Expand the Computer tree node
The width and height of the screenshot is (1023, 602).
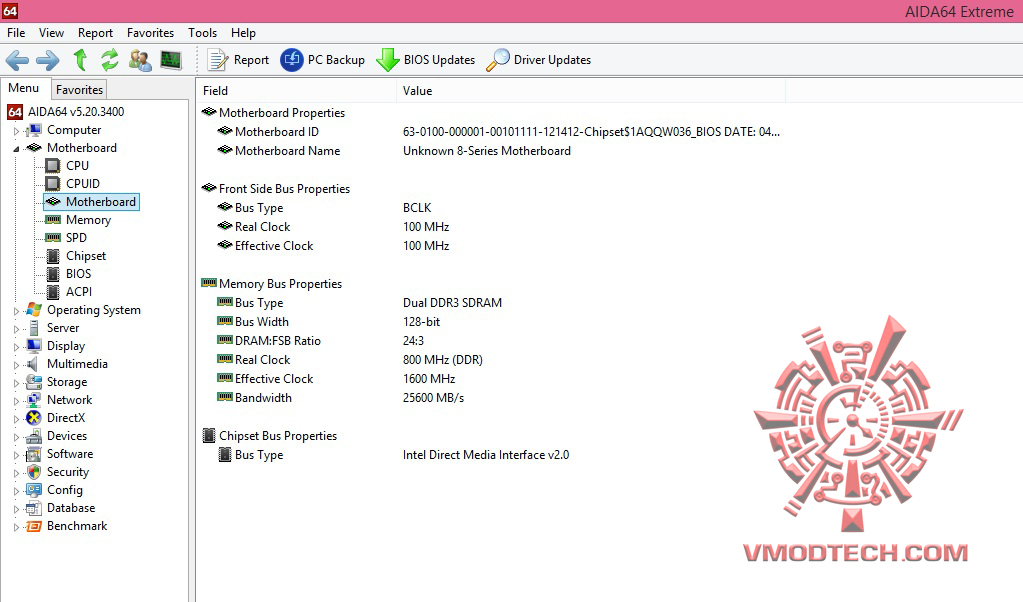tap(16, 130)
